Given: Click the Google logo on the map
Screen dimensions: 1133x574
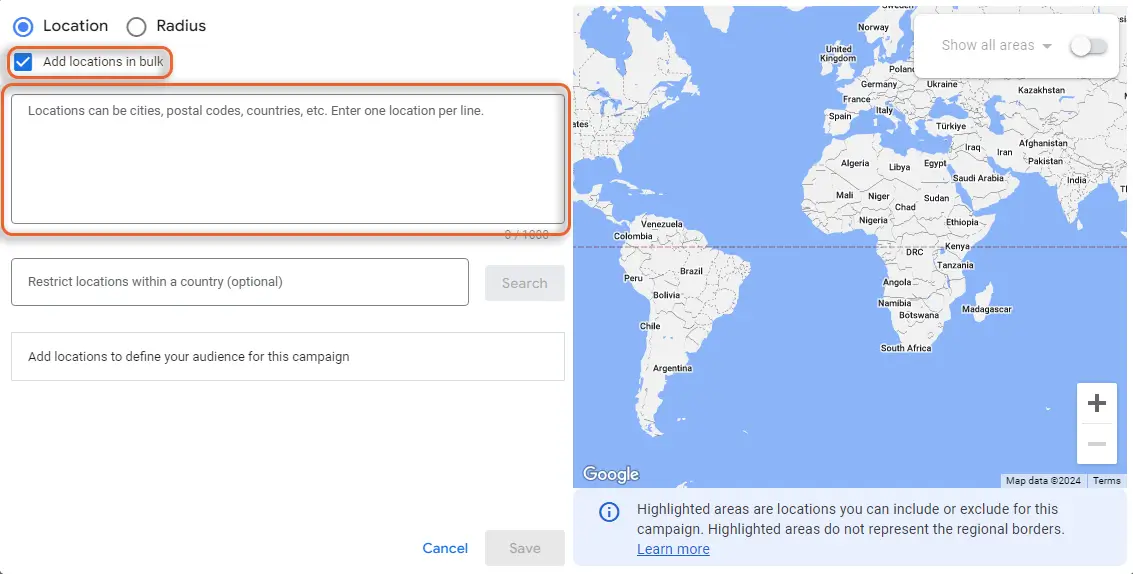Looking at the screenshot, I should pos(610,474).
